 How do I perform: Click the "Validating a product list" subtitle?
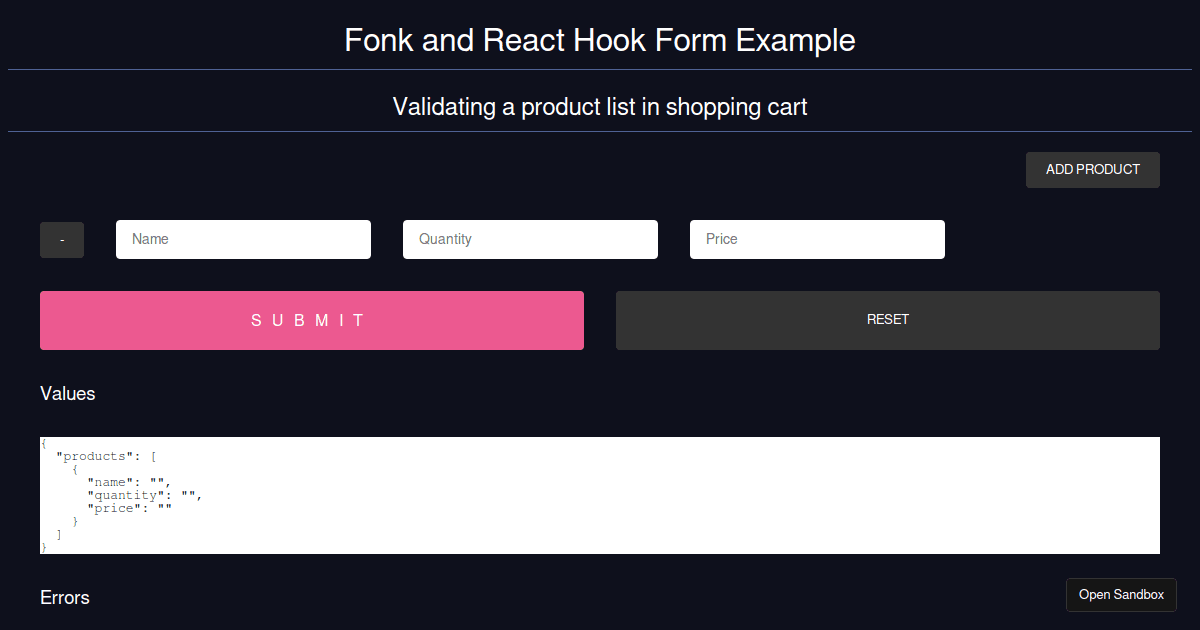coord(600,106)
